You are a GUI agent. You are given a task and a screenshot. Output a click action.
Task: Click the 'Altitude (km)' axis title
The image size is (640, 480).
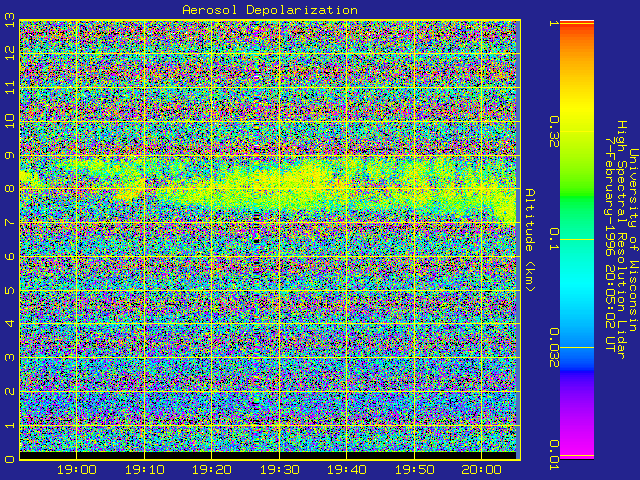(529, 240)
